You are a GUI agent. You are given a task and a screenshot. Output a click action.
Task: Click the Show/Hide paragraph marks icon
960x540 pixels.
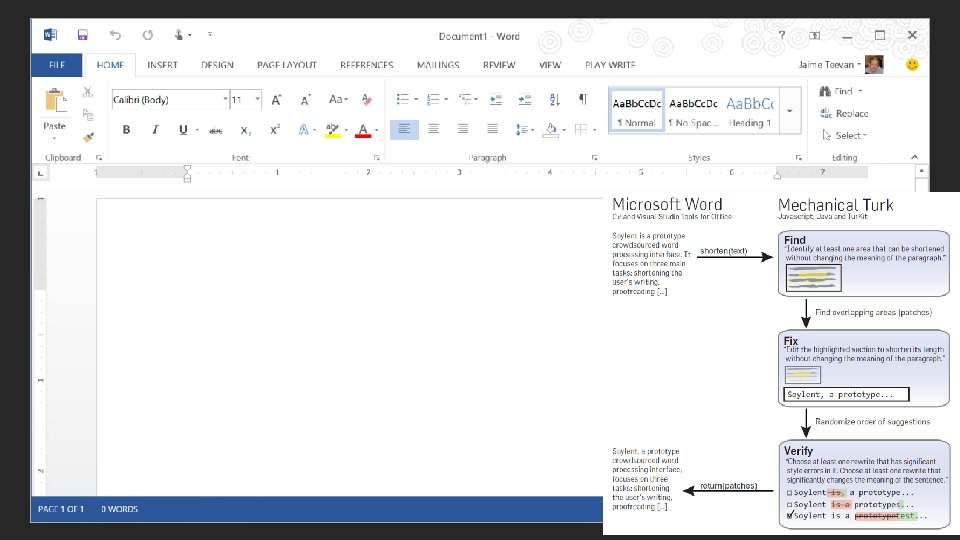(x=583, y=99)
